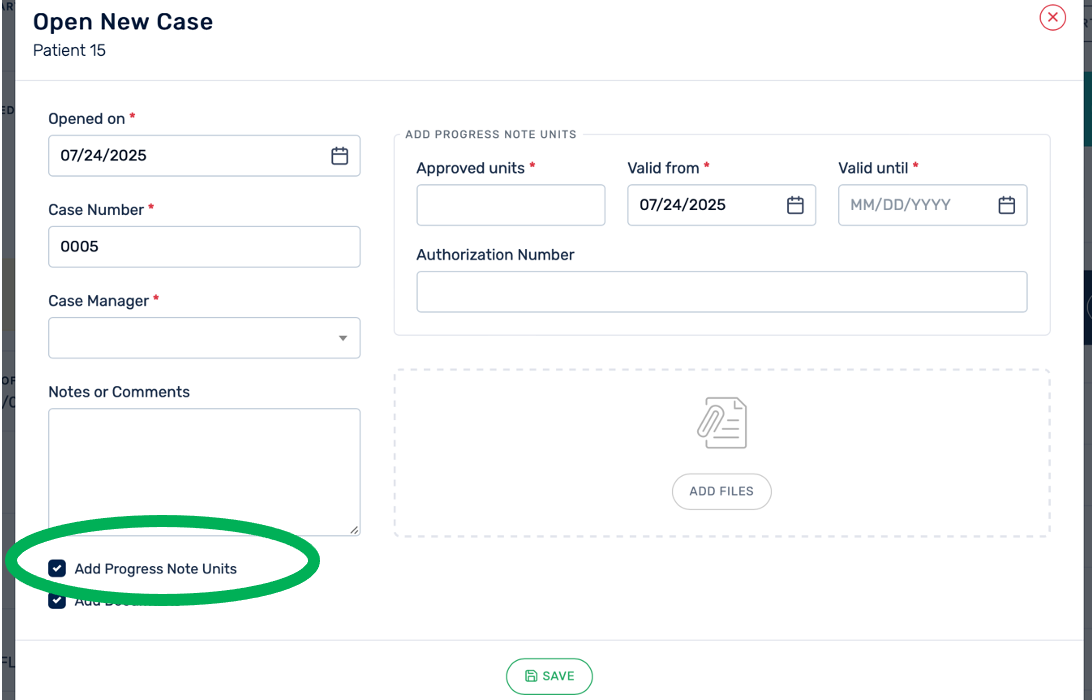Click the Approved units input field
This screenshot has width=1092, height=700.
tap(510, 205)
